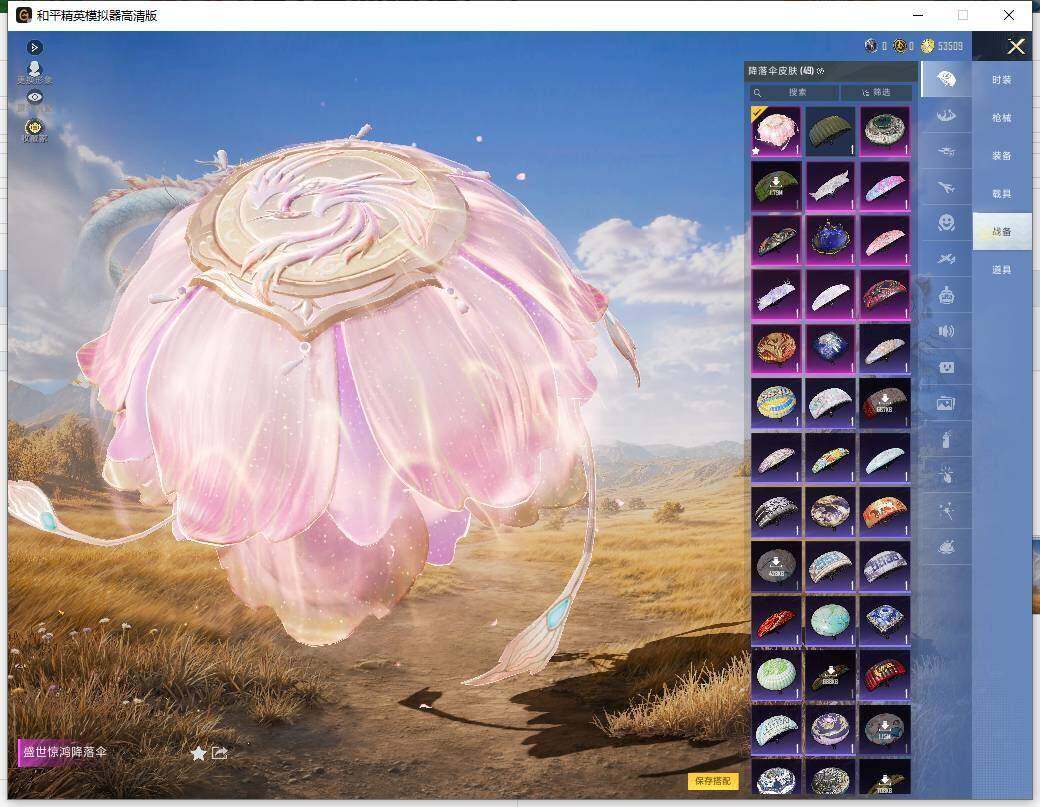Click the 降落伞皮肤 (49) header

[x=786, y=71]
